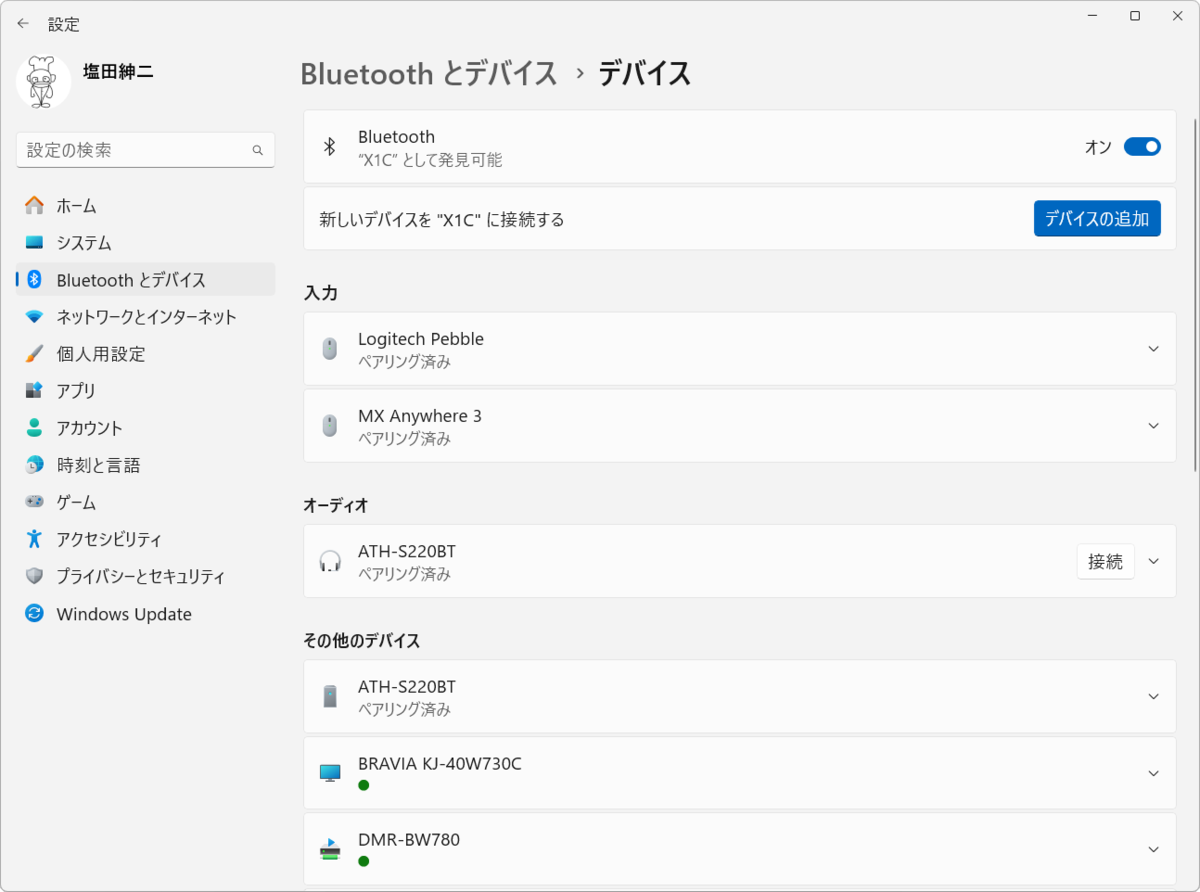This screenshot has width=1200, height=892.
Task: Open アプリ settings from the sidebar
Action: click(34, 391)
